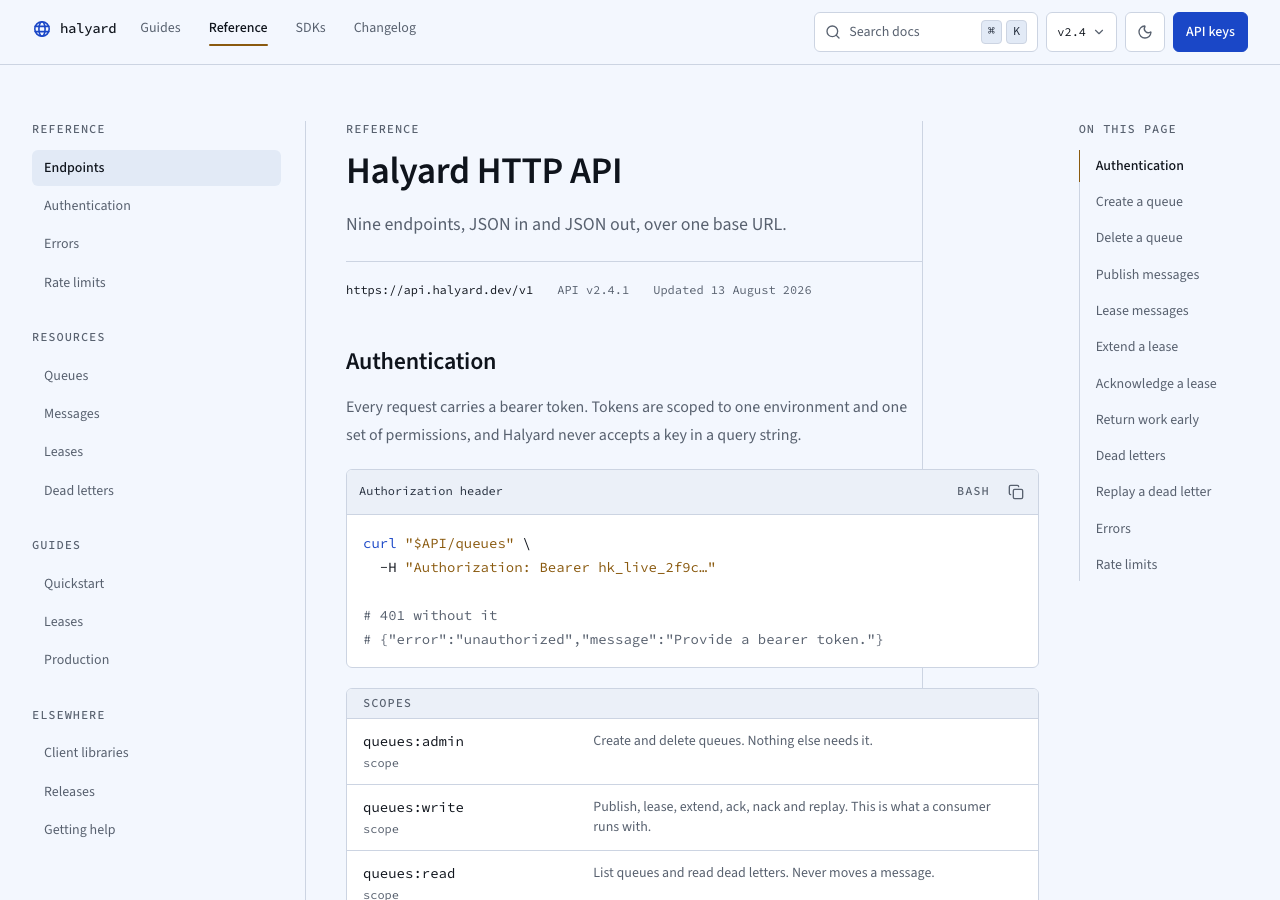Image resolution: width=1280 pixels, height=900 pixels.
Task: Copy the Authorization header code snippet
Action: [x=1016, y=492]
